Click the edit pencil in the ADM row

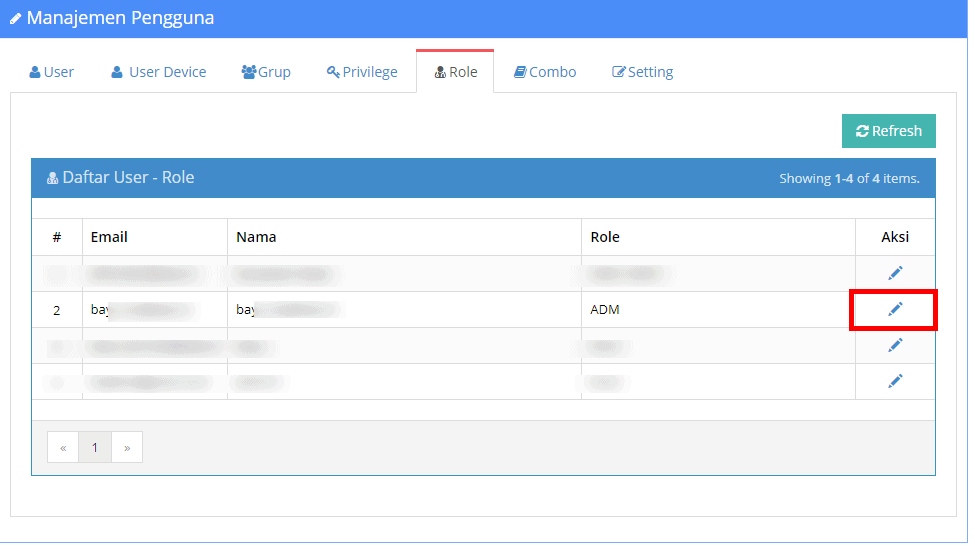coord(895,309)
